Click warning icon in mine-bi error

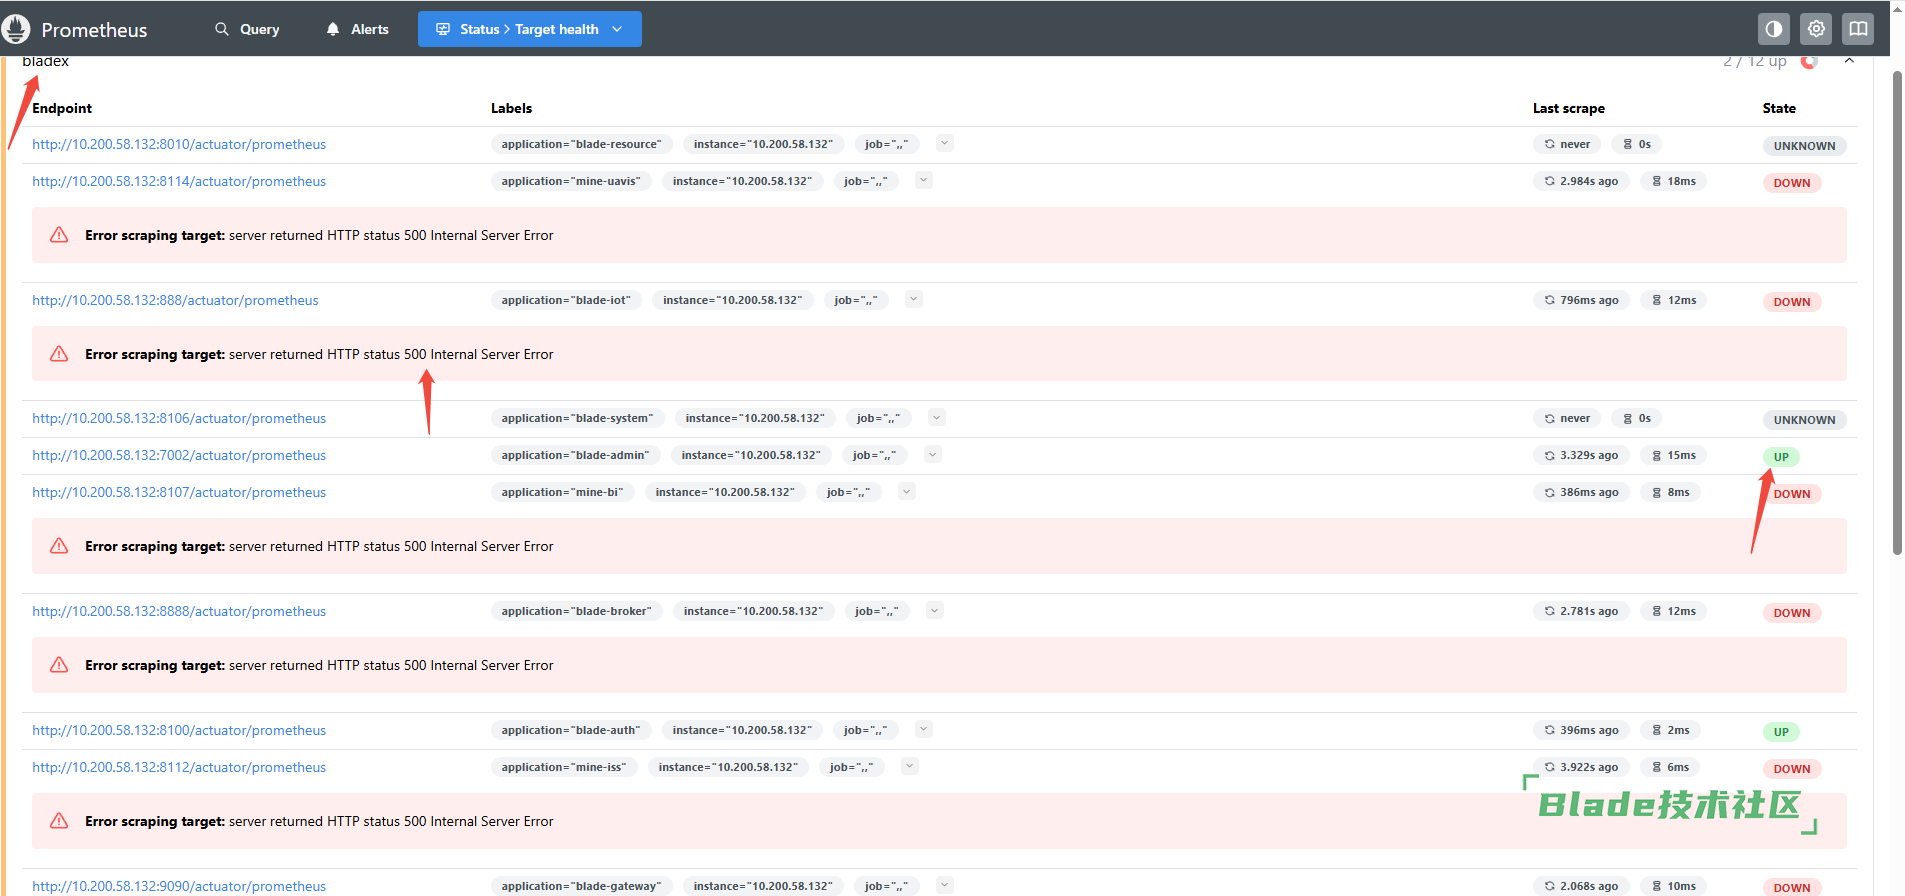point(59,546)
